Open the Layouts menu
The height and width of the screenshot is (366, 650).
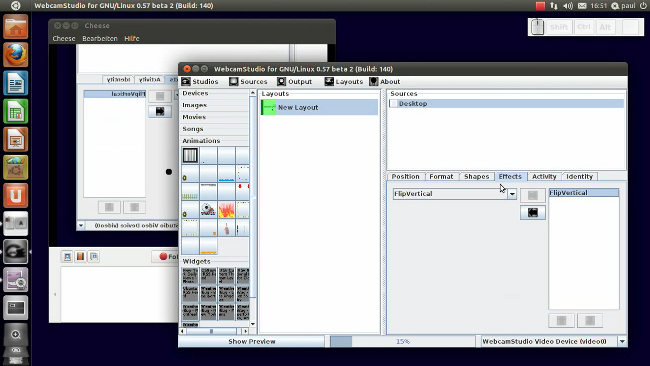pyautogui.click(x=344, y=82)
